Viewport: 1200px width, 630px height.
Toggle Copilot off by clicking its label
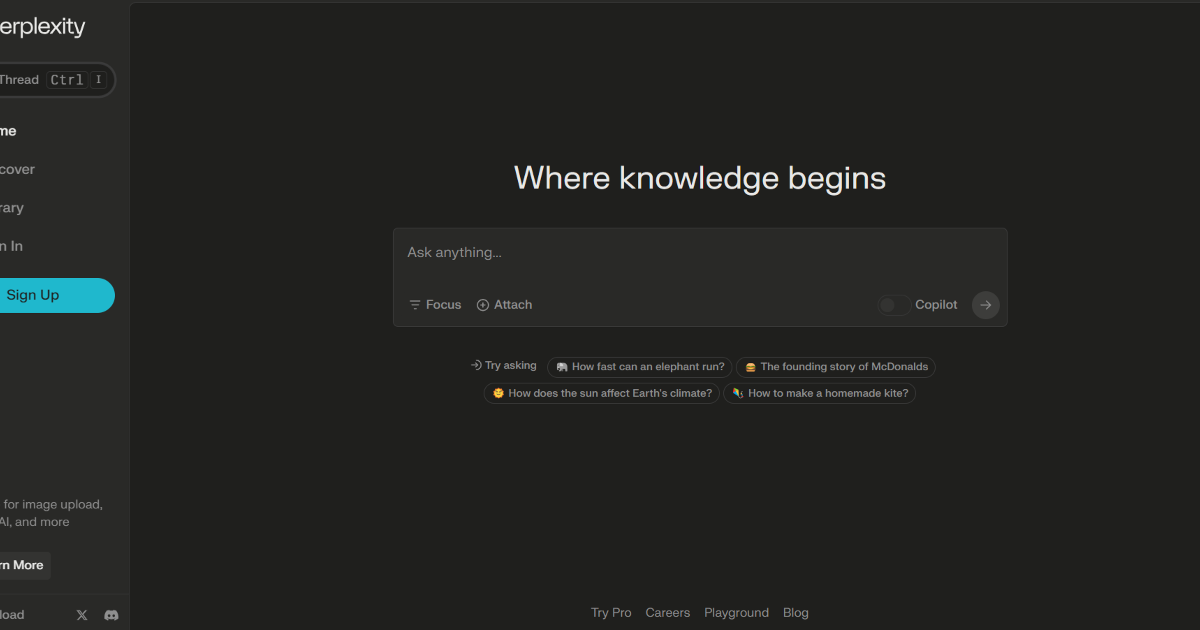coord(936,304)
